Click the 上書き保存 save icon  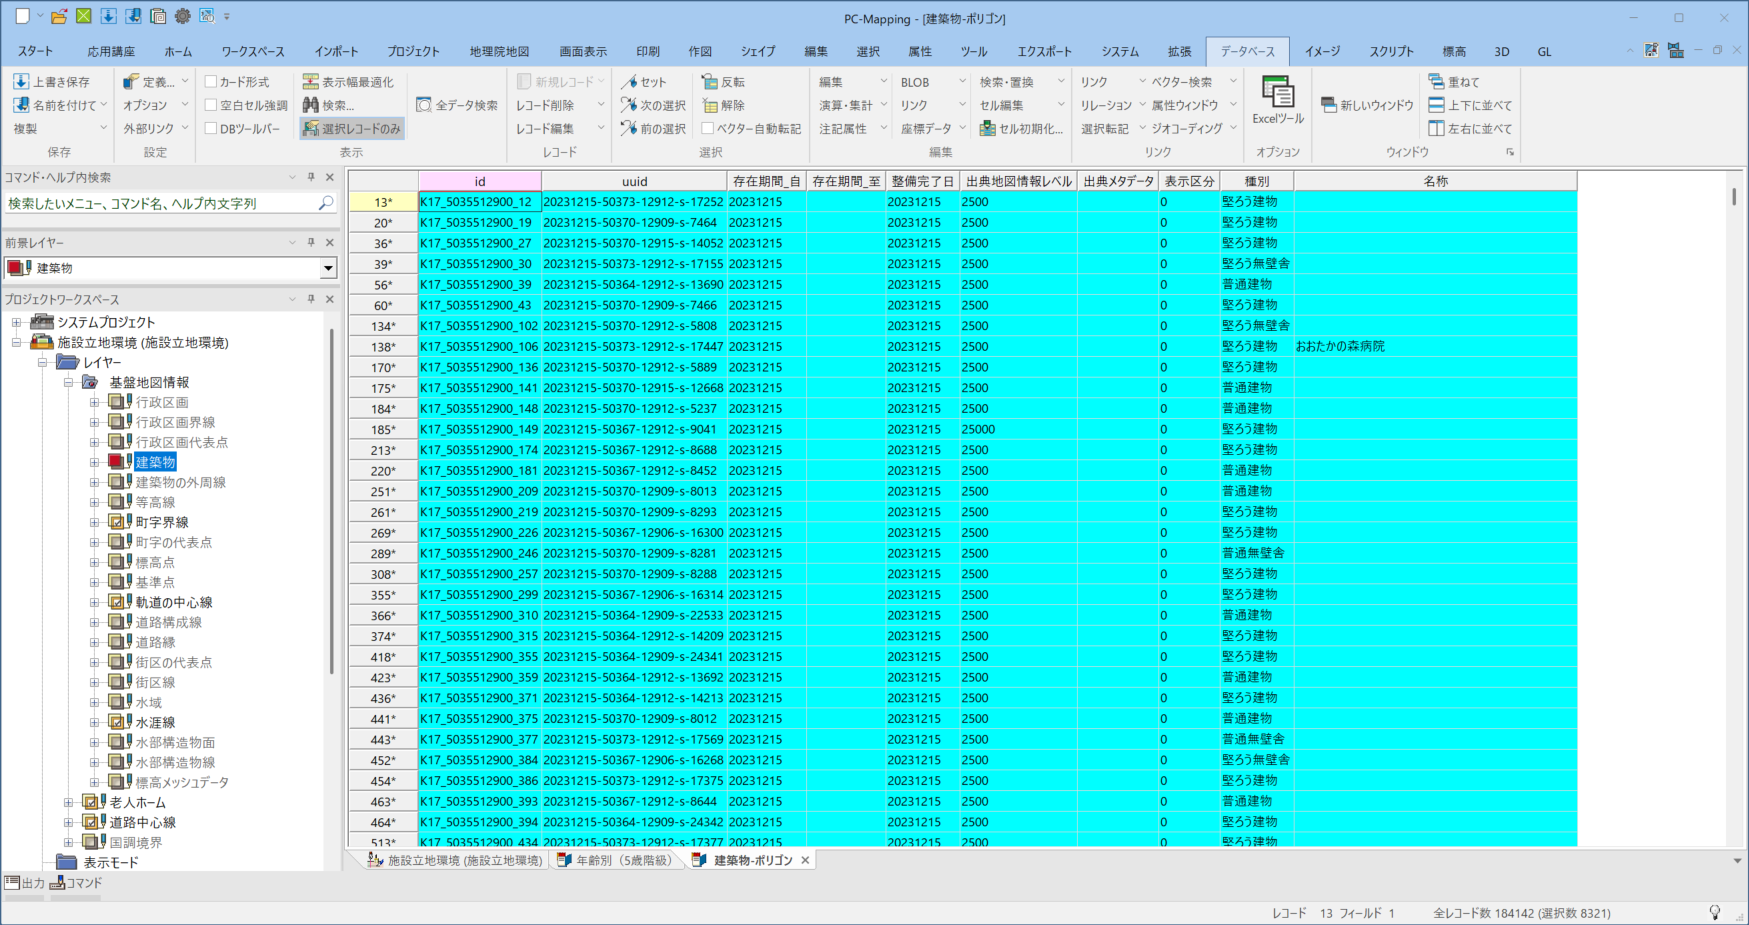point(21,82)
